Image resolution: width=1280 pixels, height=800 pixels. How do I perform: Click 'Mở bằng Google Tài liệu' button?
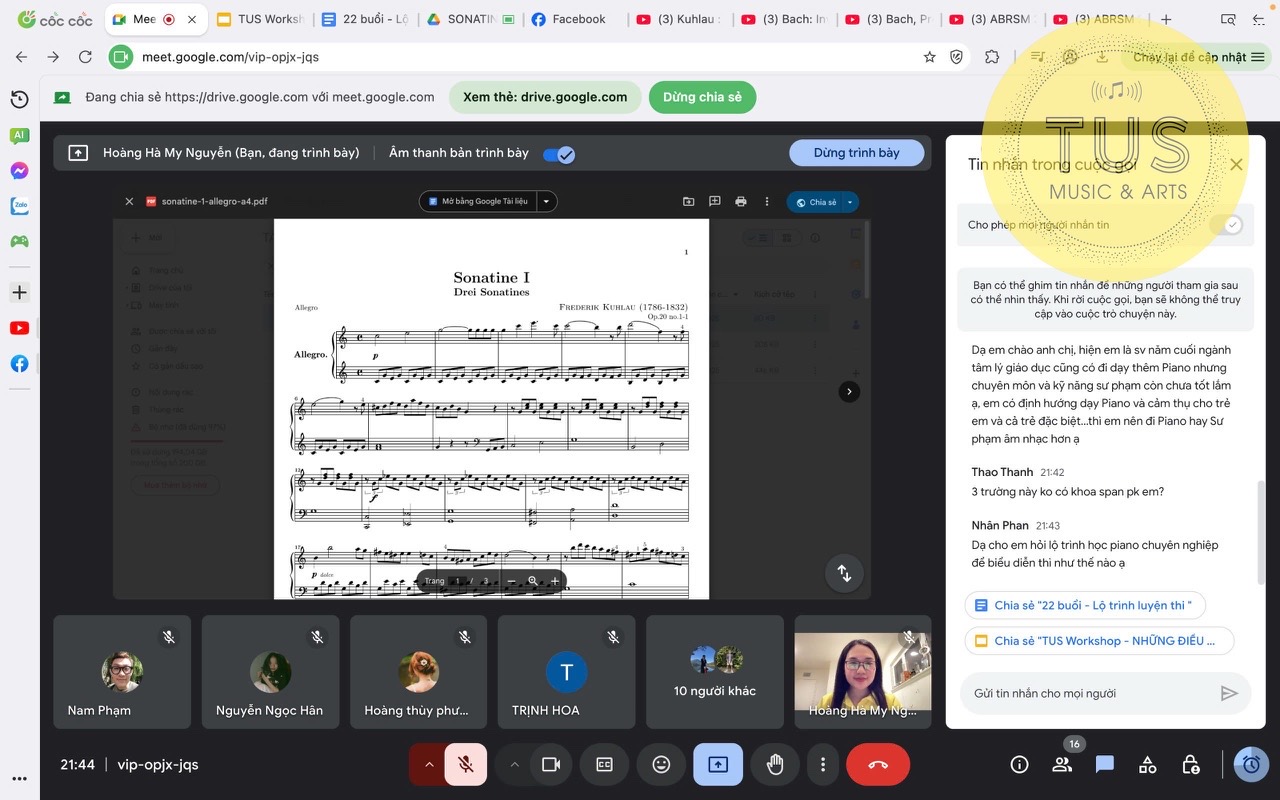click(478, 201)
